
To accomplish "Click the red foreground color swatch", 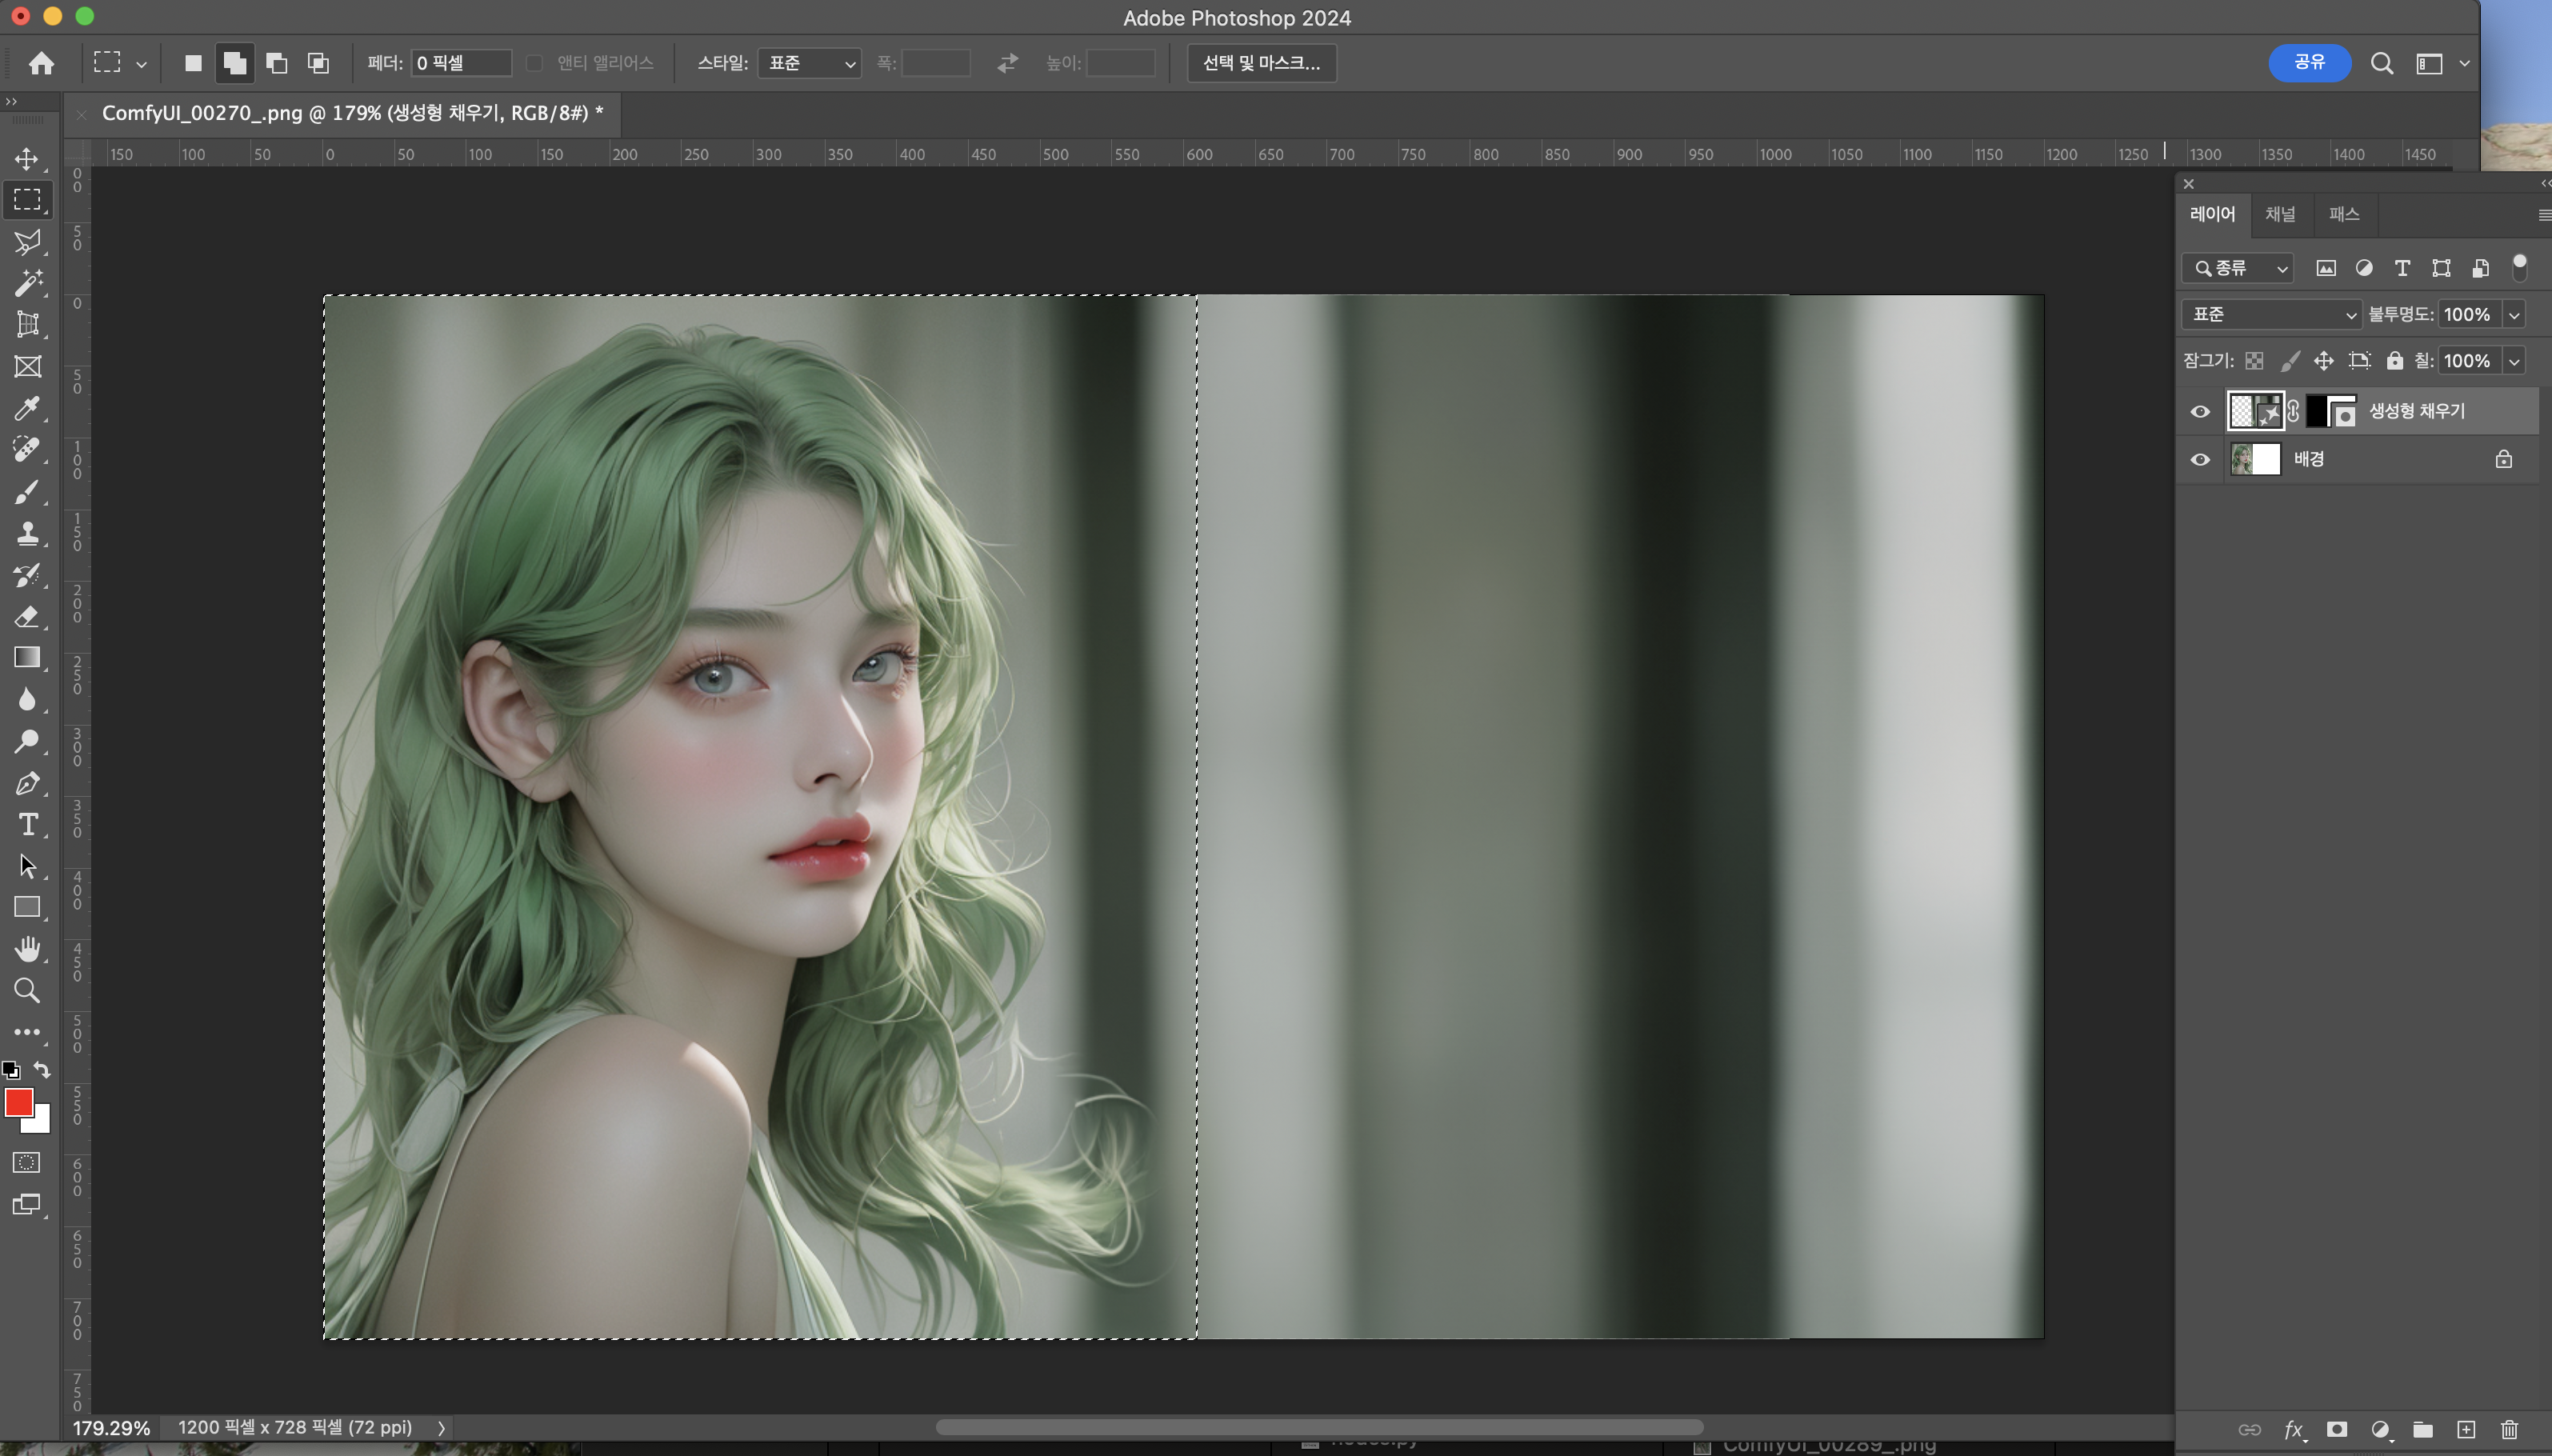I will point(18,1102).
